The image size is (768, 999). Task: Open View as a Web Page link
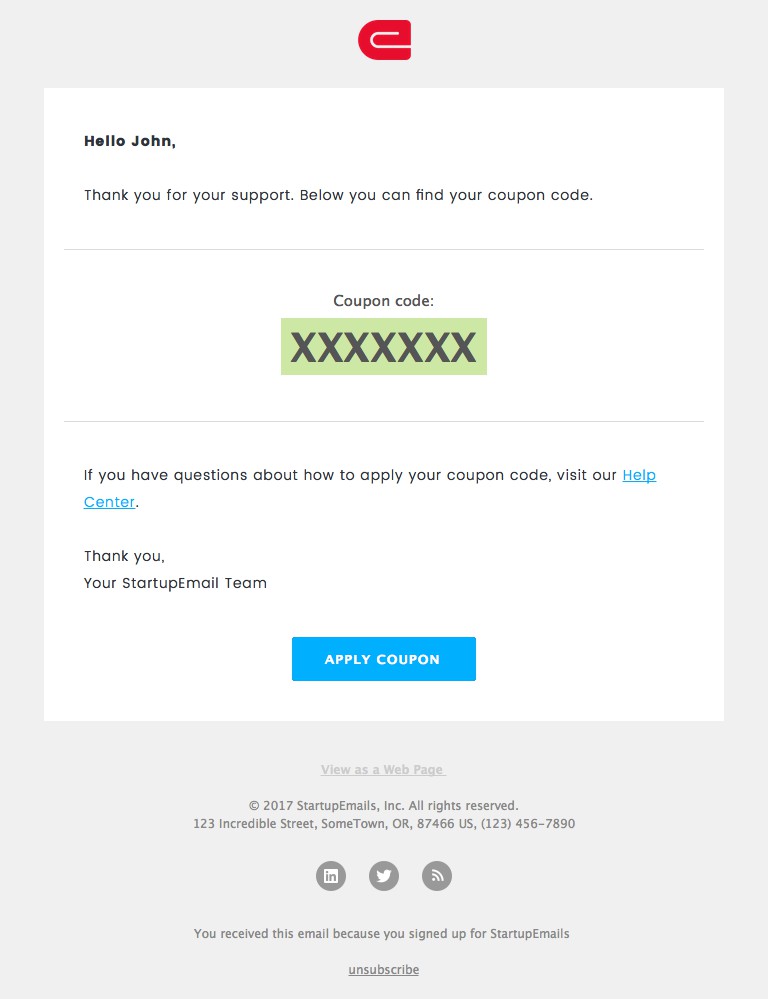click(x=383, y=770)
